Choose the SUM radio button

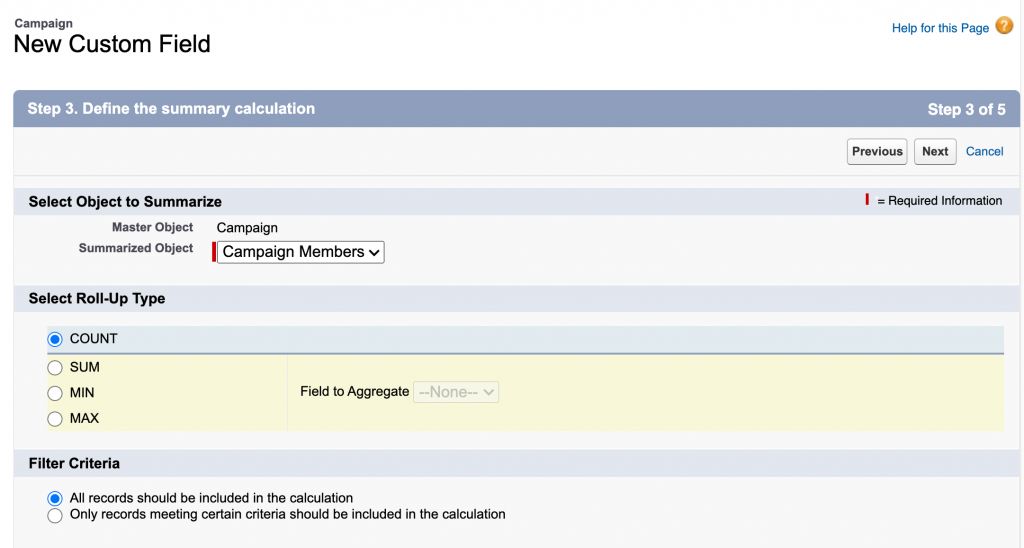(x=55, y=368)
